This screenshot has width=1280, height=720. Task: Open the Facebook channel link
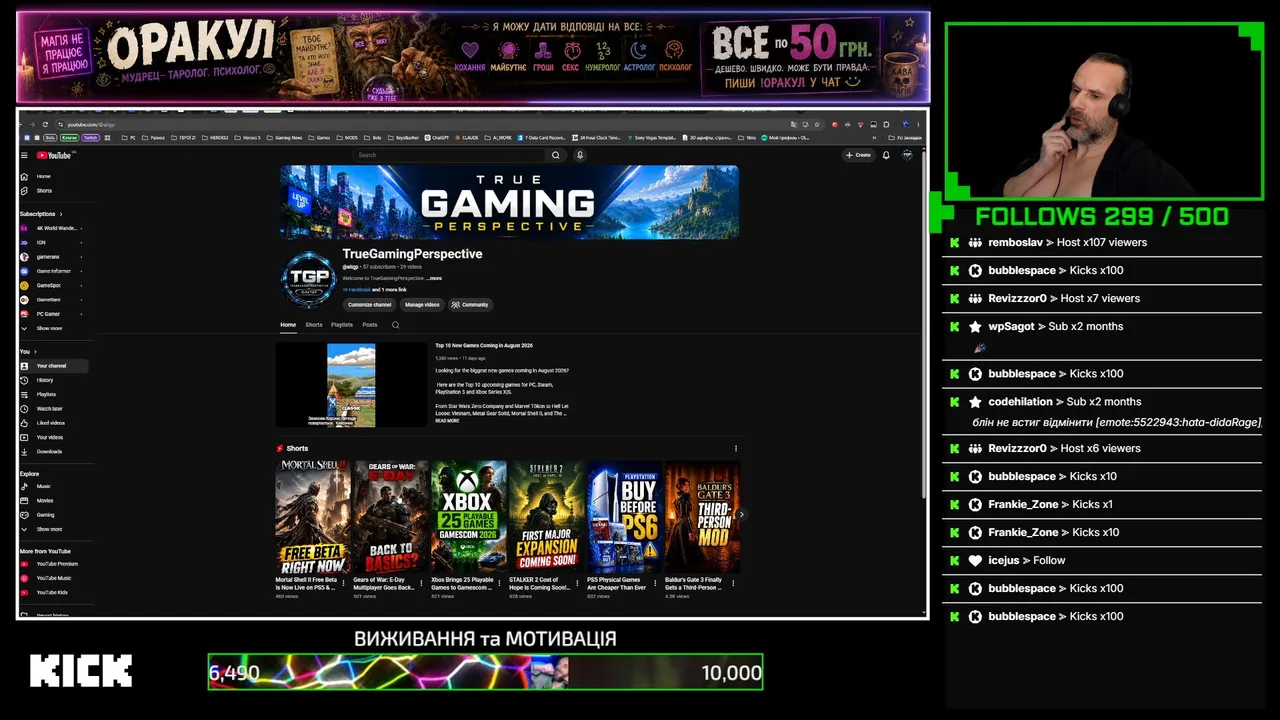pos(359,290)
